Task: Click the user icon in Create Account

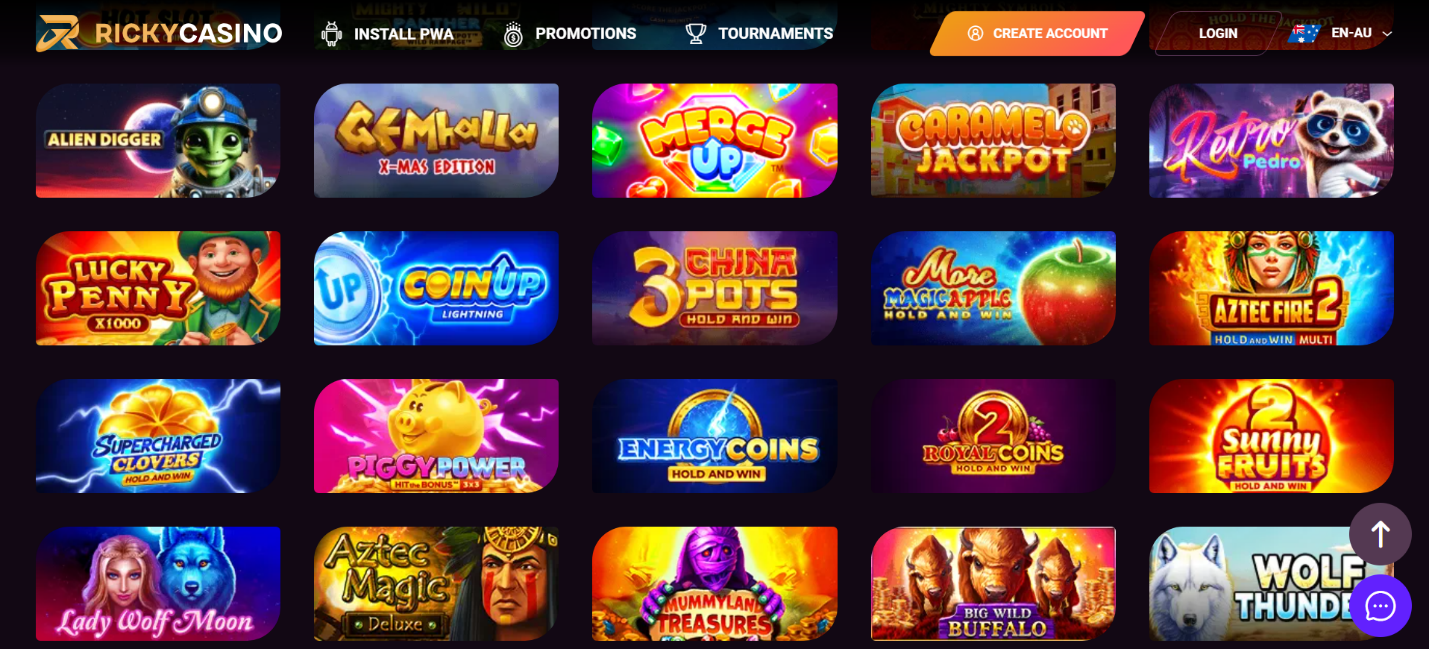Action: 975,33
